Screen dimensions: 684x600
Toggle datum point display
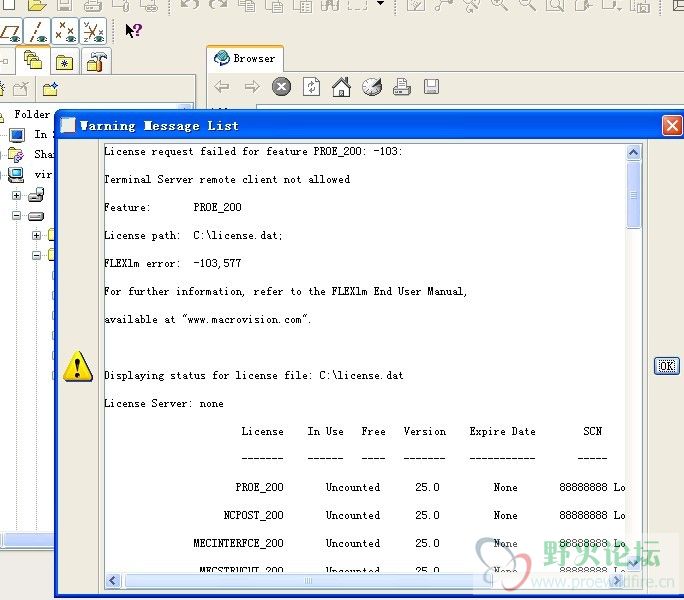click(65, 31)
